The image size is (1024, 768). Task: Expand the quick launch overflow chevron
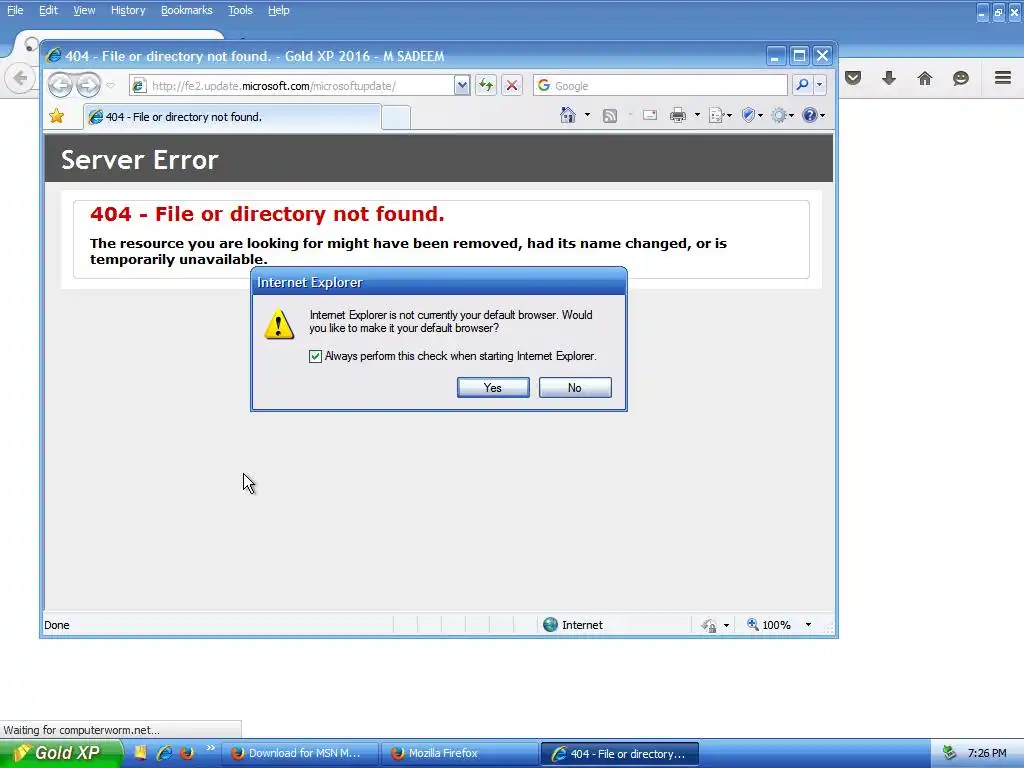[x=210, y=748]
